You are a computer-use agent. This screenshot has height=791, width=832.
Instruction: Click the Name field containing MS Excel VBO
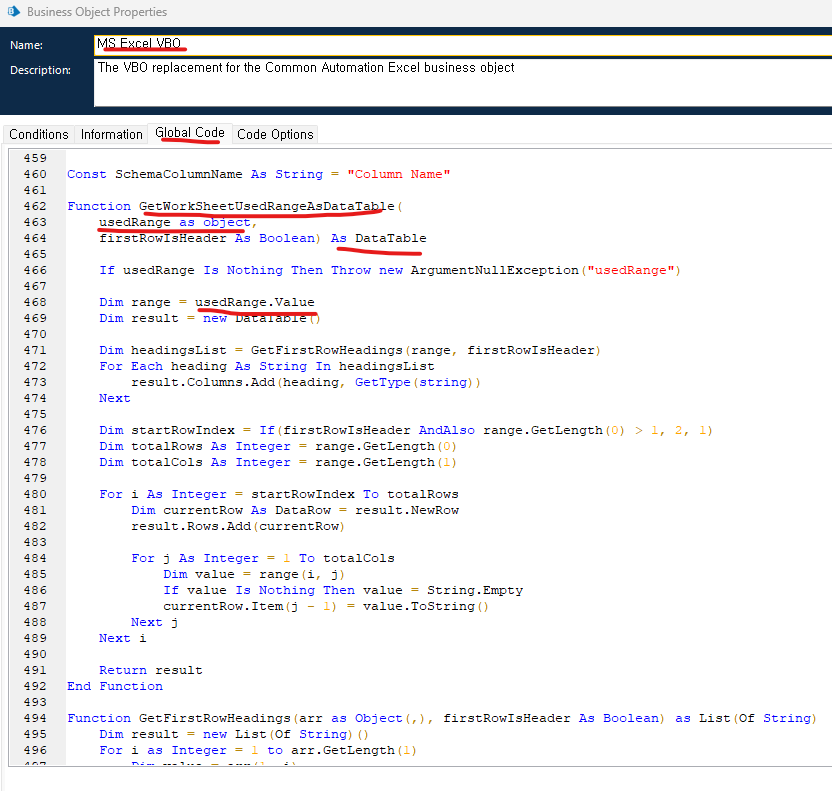click(400, 45)
